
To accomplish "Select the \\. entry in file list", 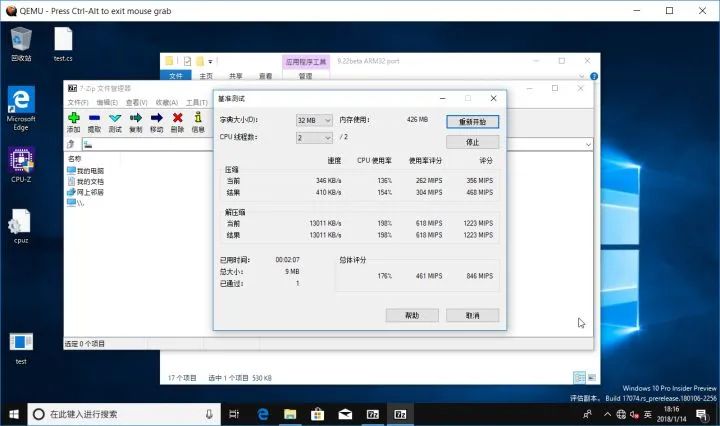I will (76, 203).
